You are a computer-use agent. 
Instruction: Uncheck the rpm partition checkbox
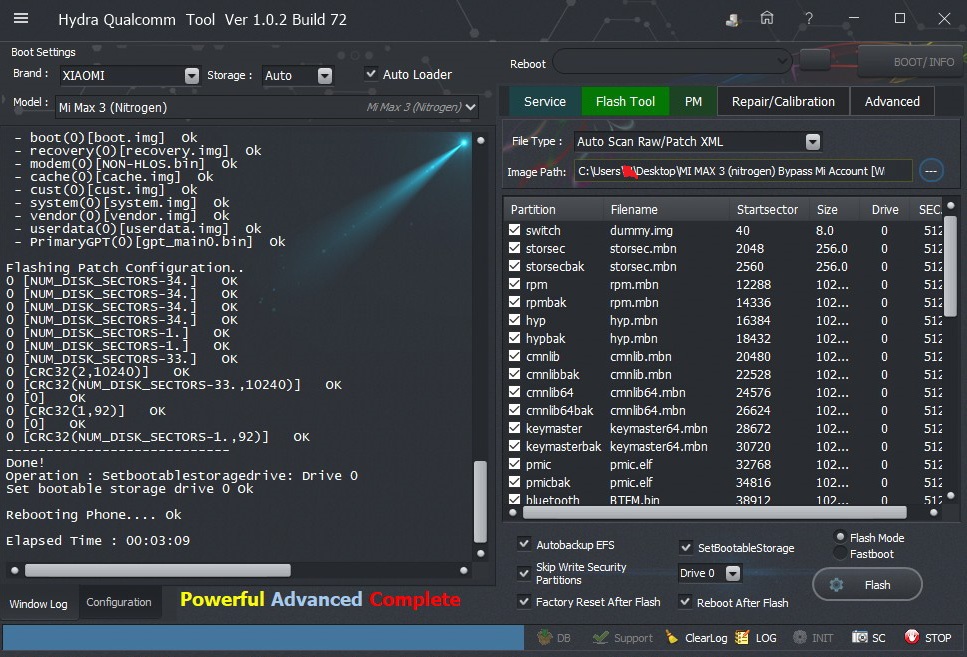514,283
